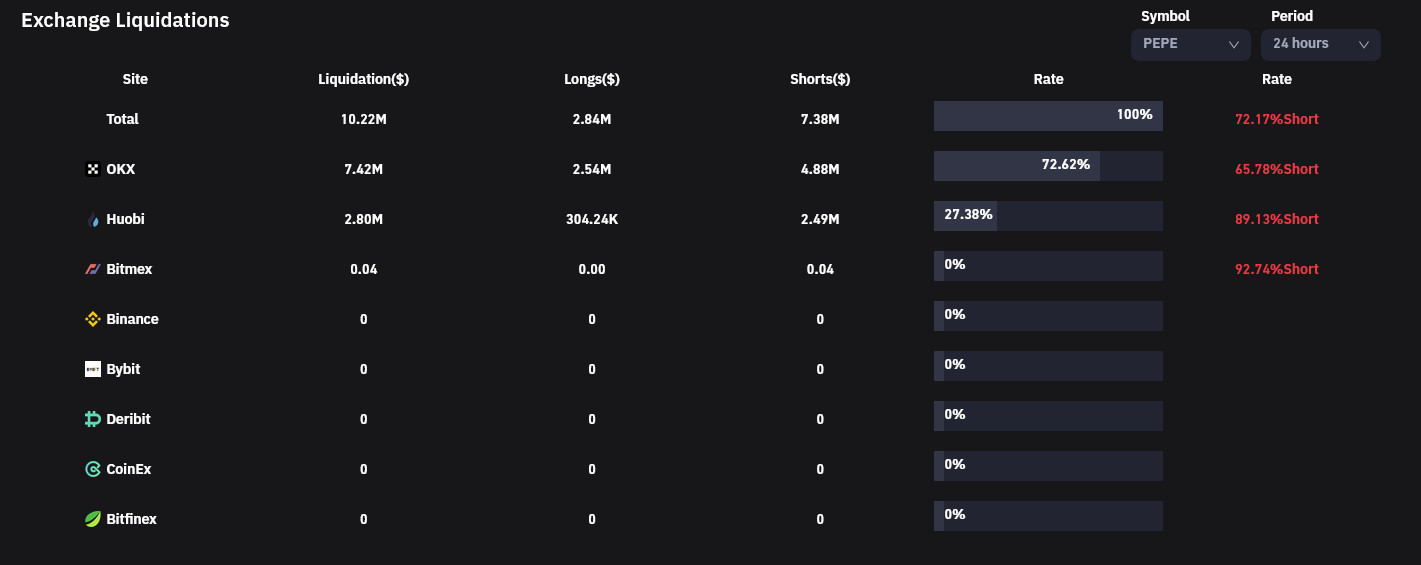
Task: Click the Binance exchange name
Action: click(132, 319)
